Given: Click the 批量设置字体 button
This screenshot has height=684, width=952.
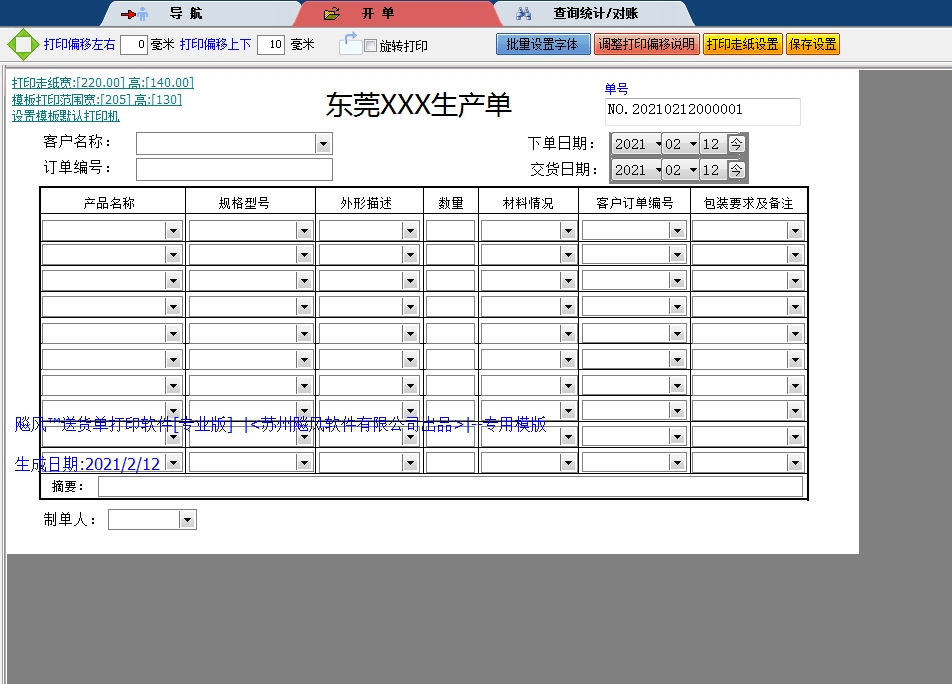Looking at the screenshot, I should tap(543, 44).
